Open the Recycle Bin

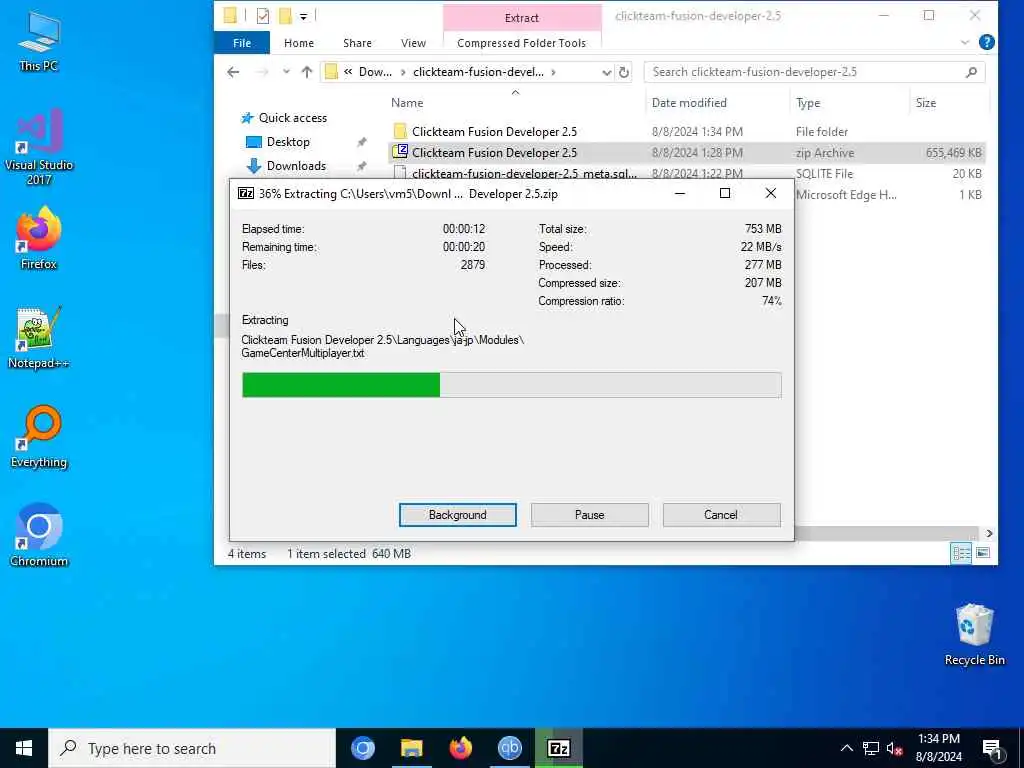(x=974, y=635)
